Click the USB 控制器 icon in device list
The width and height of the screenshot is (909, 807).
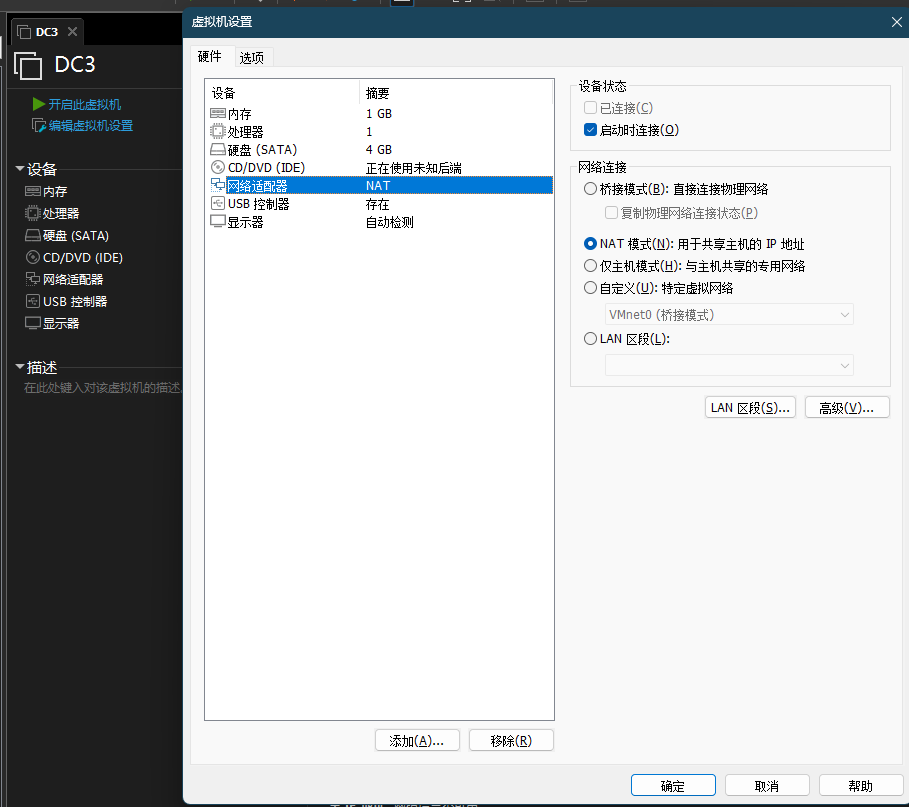pyautogui.click(x=218, y=204)
